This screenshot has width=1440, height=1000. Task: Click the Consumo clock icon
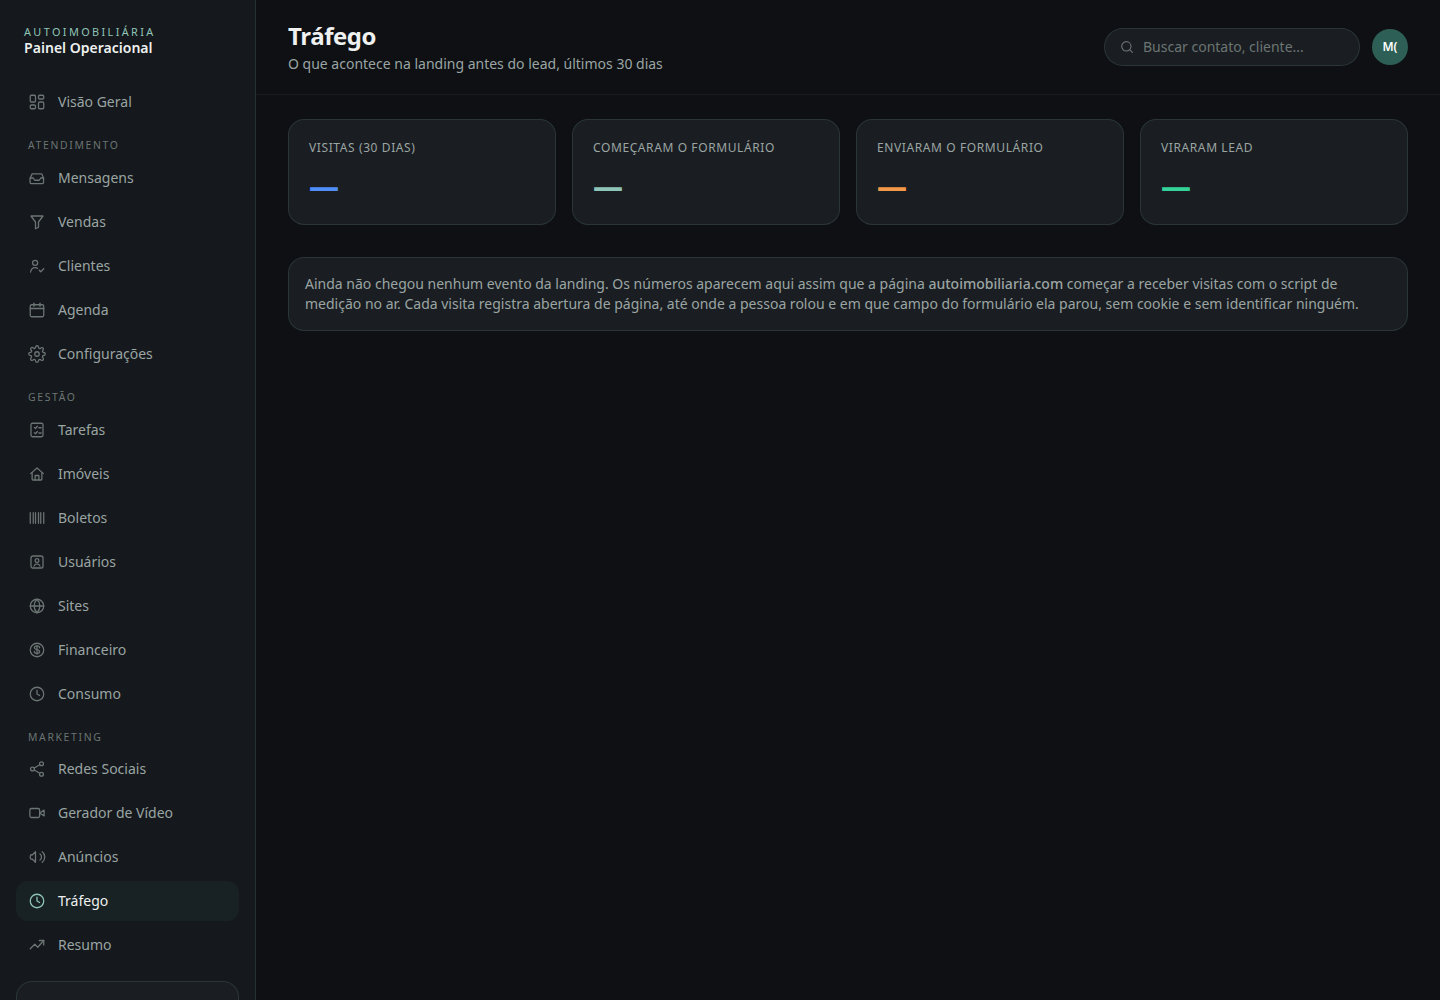click(x=37, y=694)
